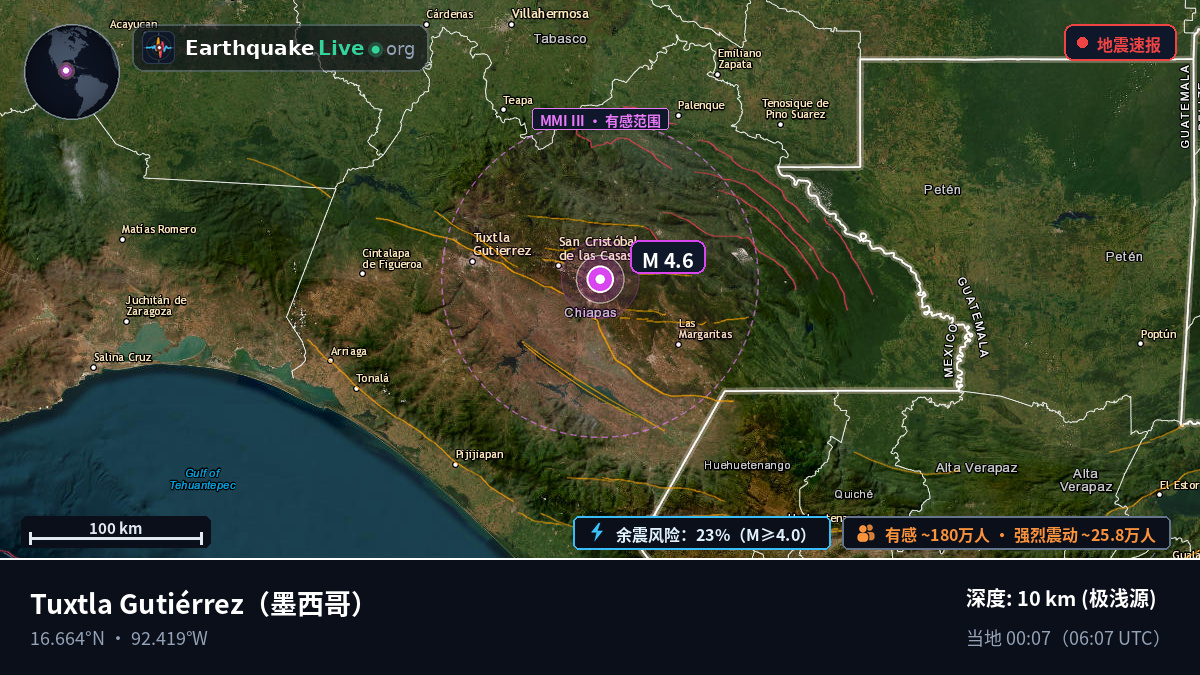Click the Pijijiapan town label
Image resolution: width=1200 pixels, height=675 pixels.
point(480,454)
